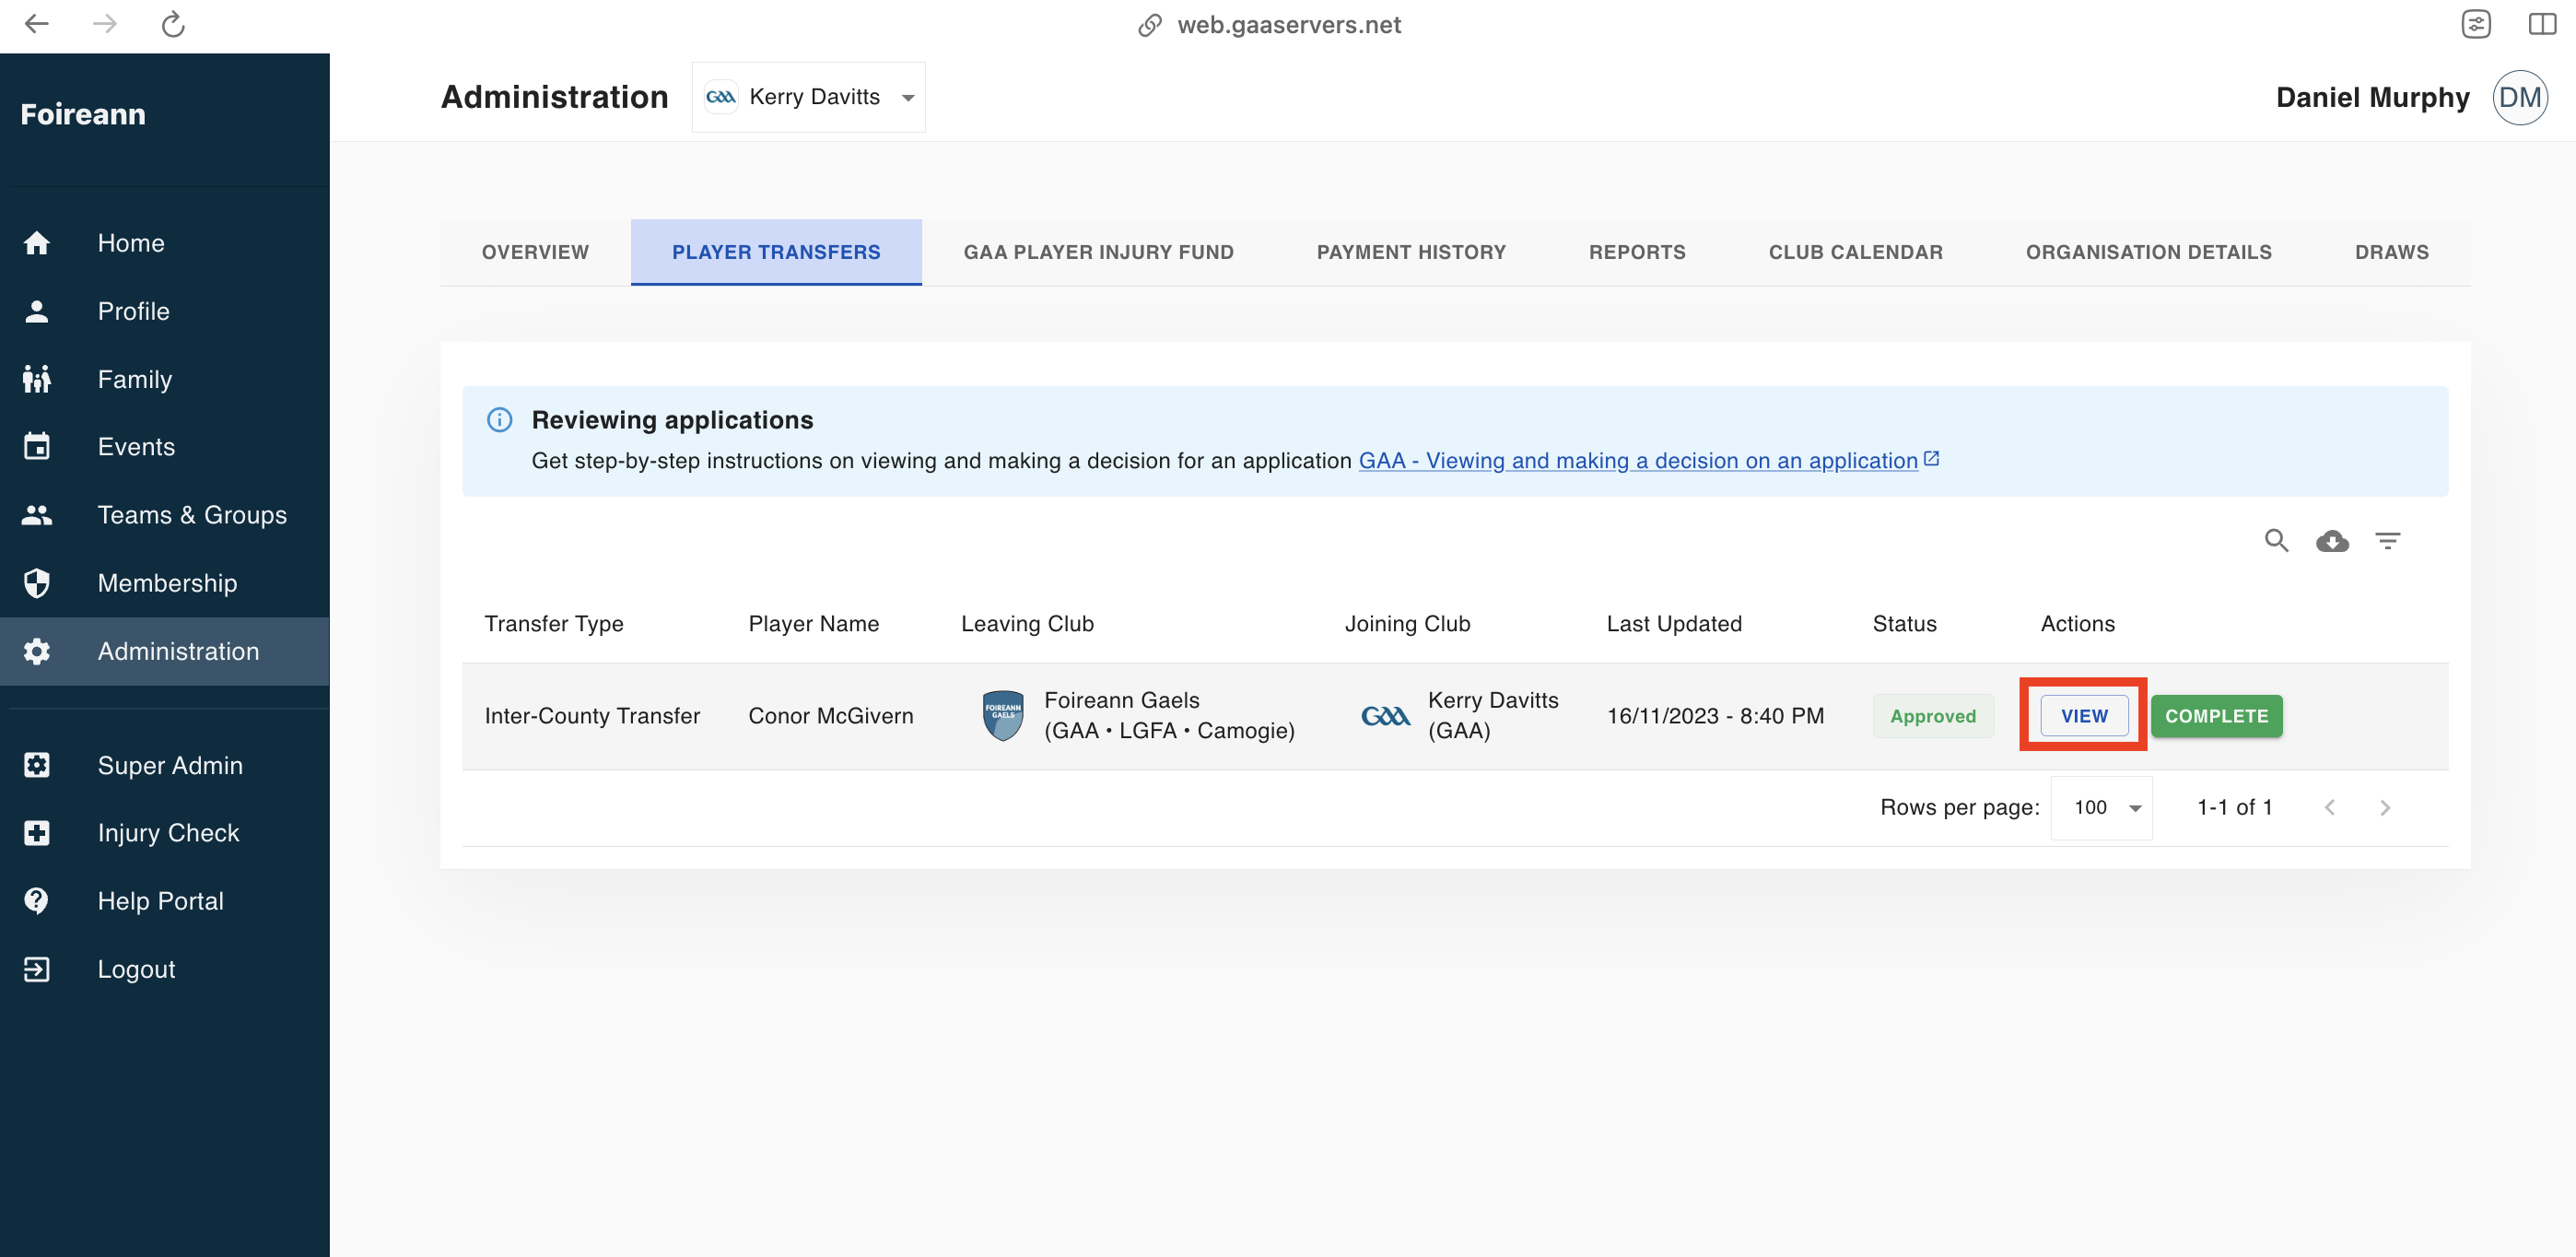Open Teams & Groups in sidebar
Screen dimensions: 2576x1257
pos(164,515)
